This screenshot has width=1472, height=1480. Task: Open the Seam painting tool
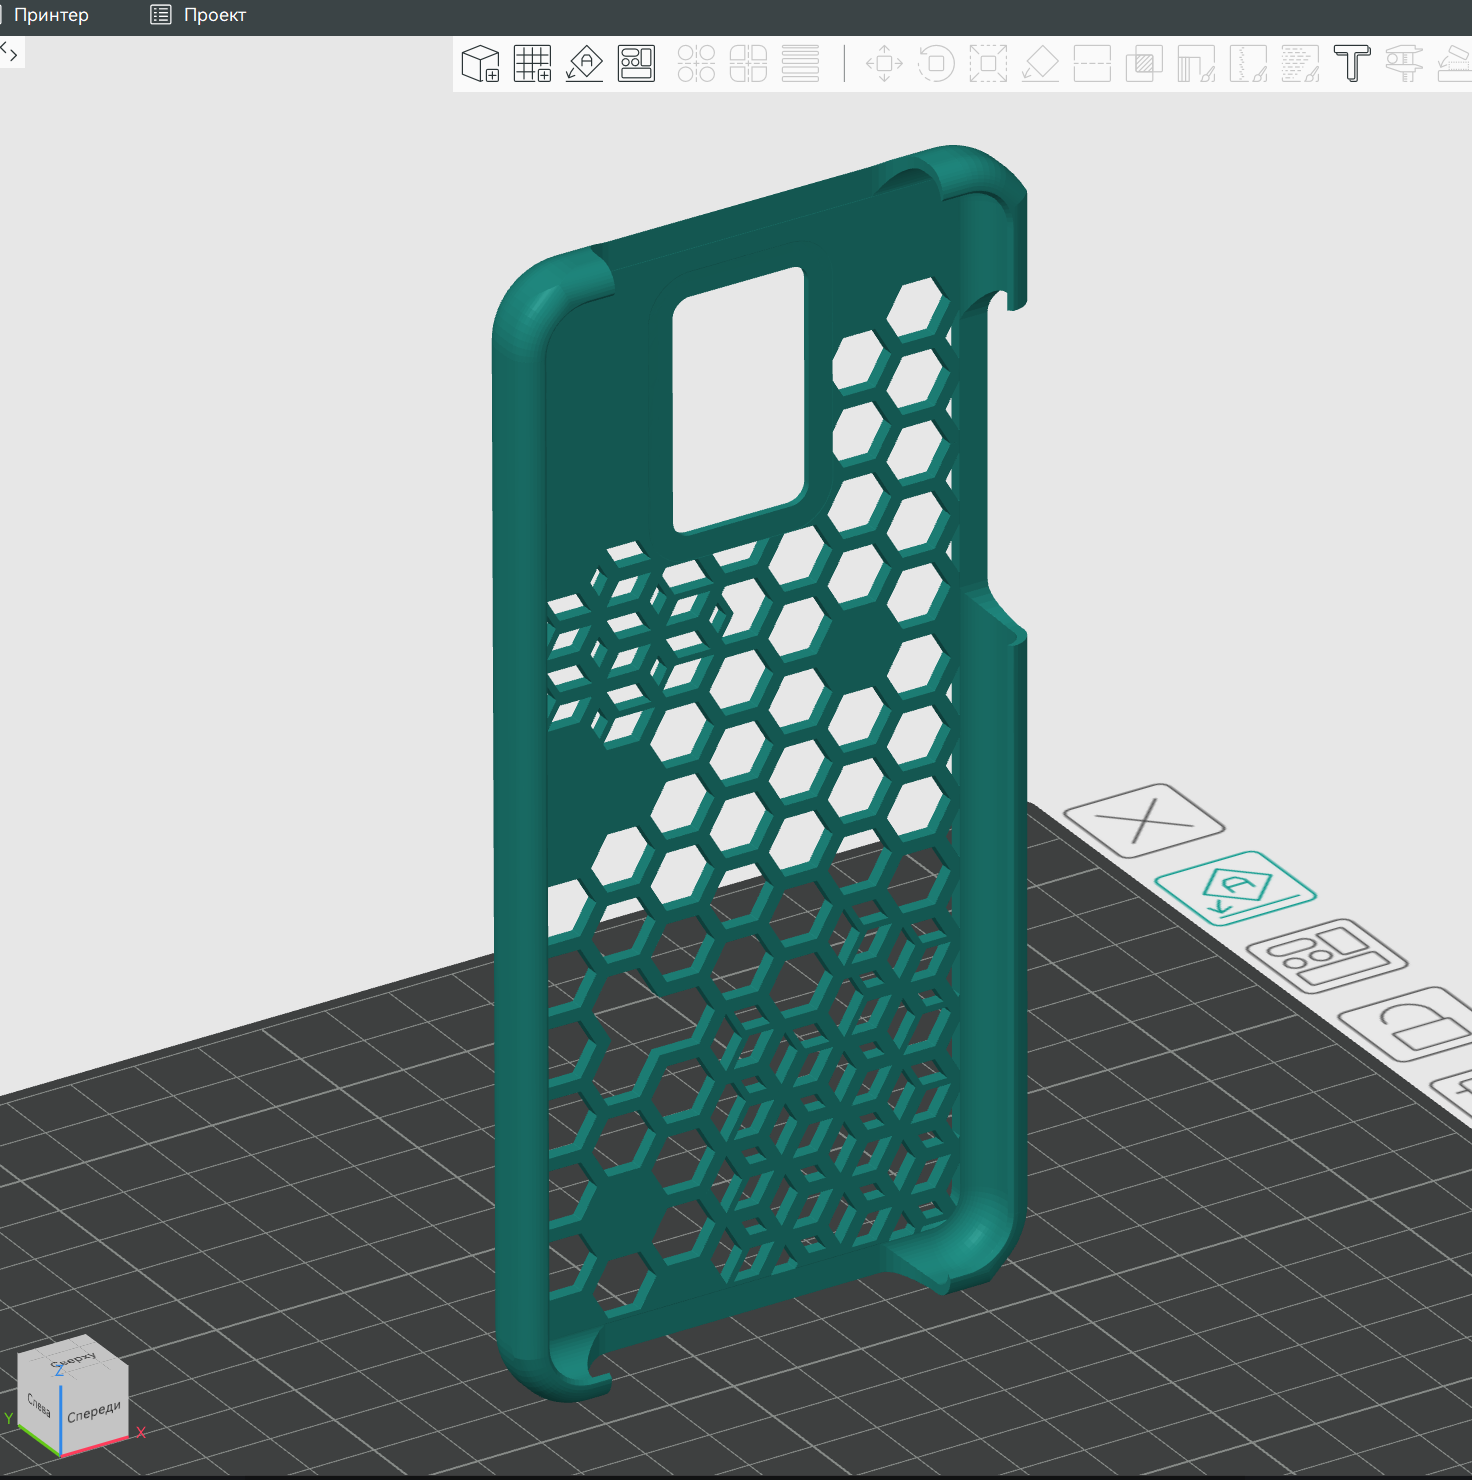[x=1248, y=64]
